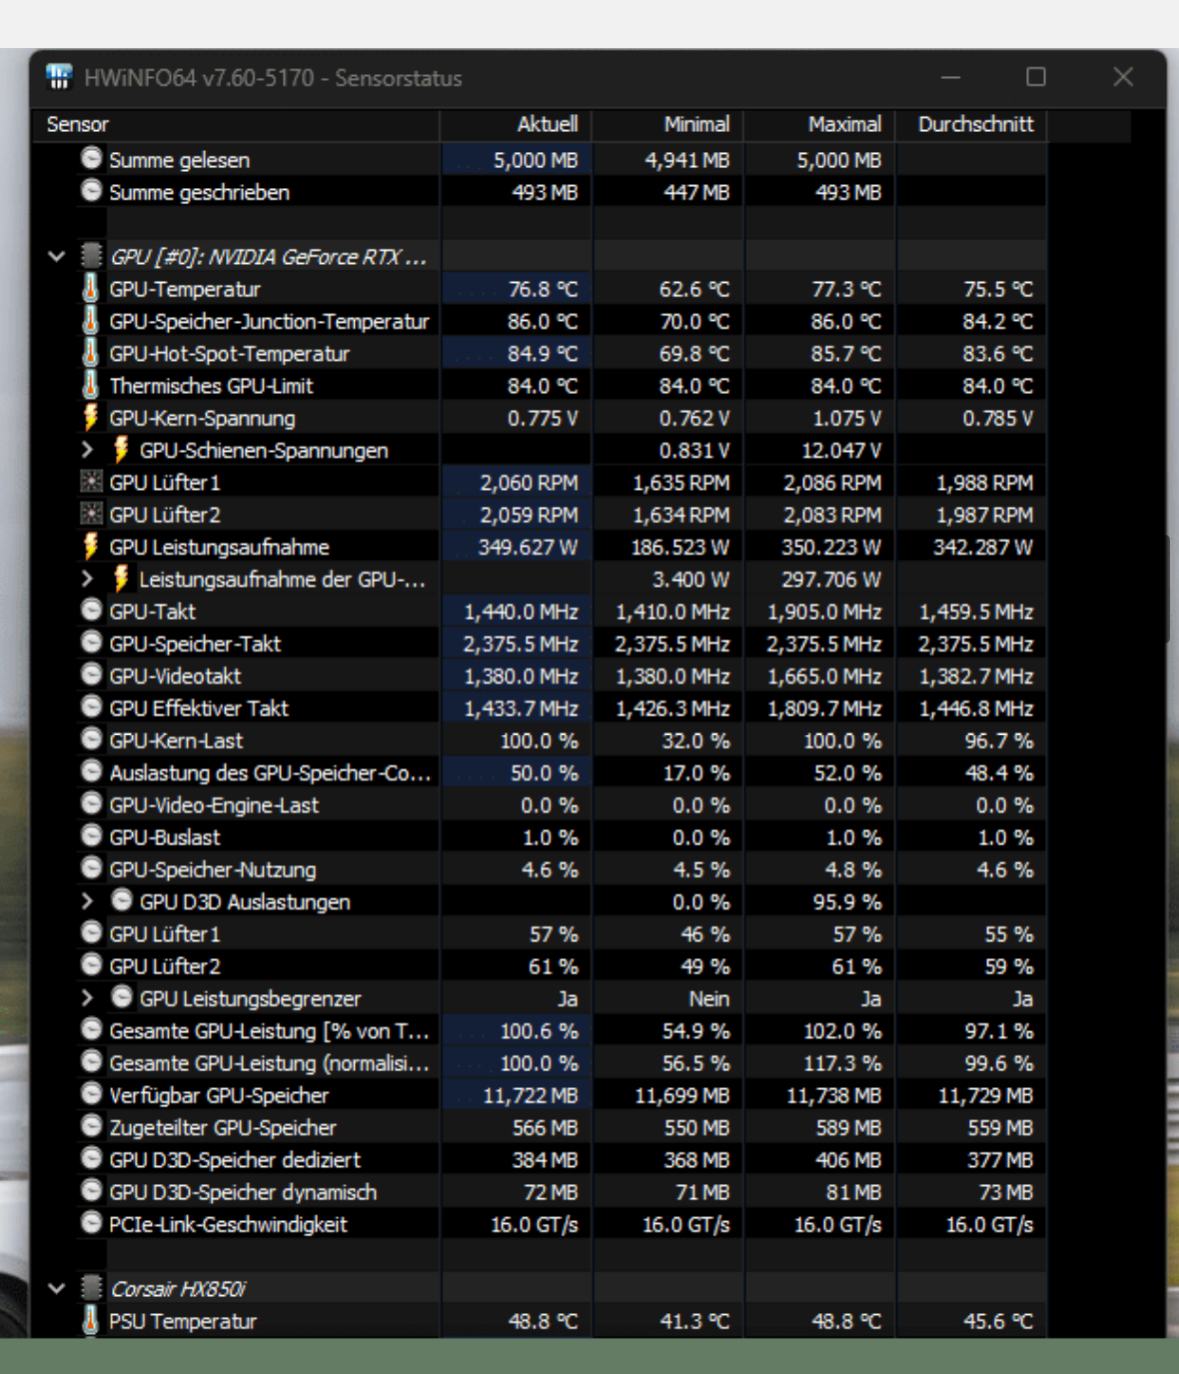Collapse the Corsair HX850i sensor group
The height and width of the screenshot is (1374, 1179).
pos(57,1288)
